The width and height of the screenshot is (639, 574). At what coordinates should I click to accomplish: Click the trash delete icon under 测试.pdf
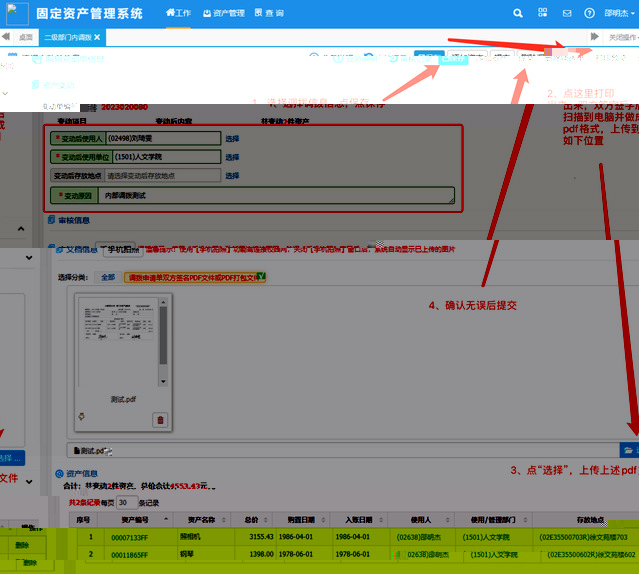click(160, 420)
